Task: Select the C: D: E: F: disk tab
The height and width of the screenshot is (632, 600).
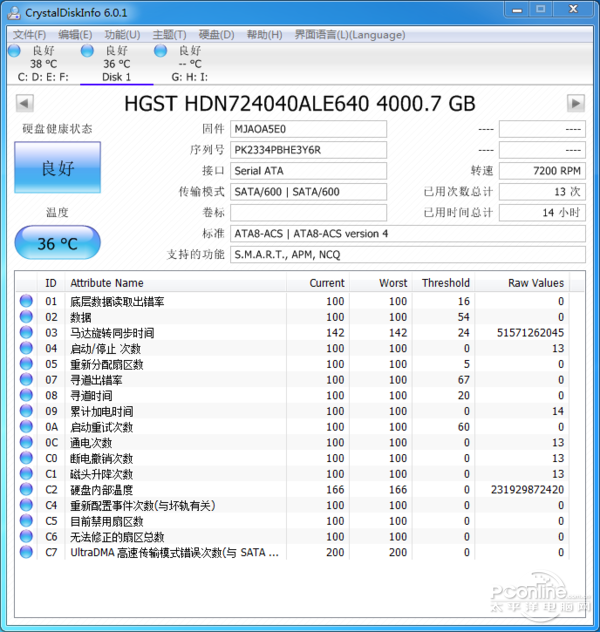Action: (43, 64)
